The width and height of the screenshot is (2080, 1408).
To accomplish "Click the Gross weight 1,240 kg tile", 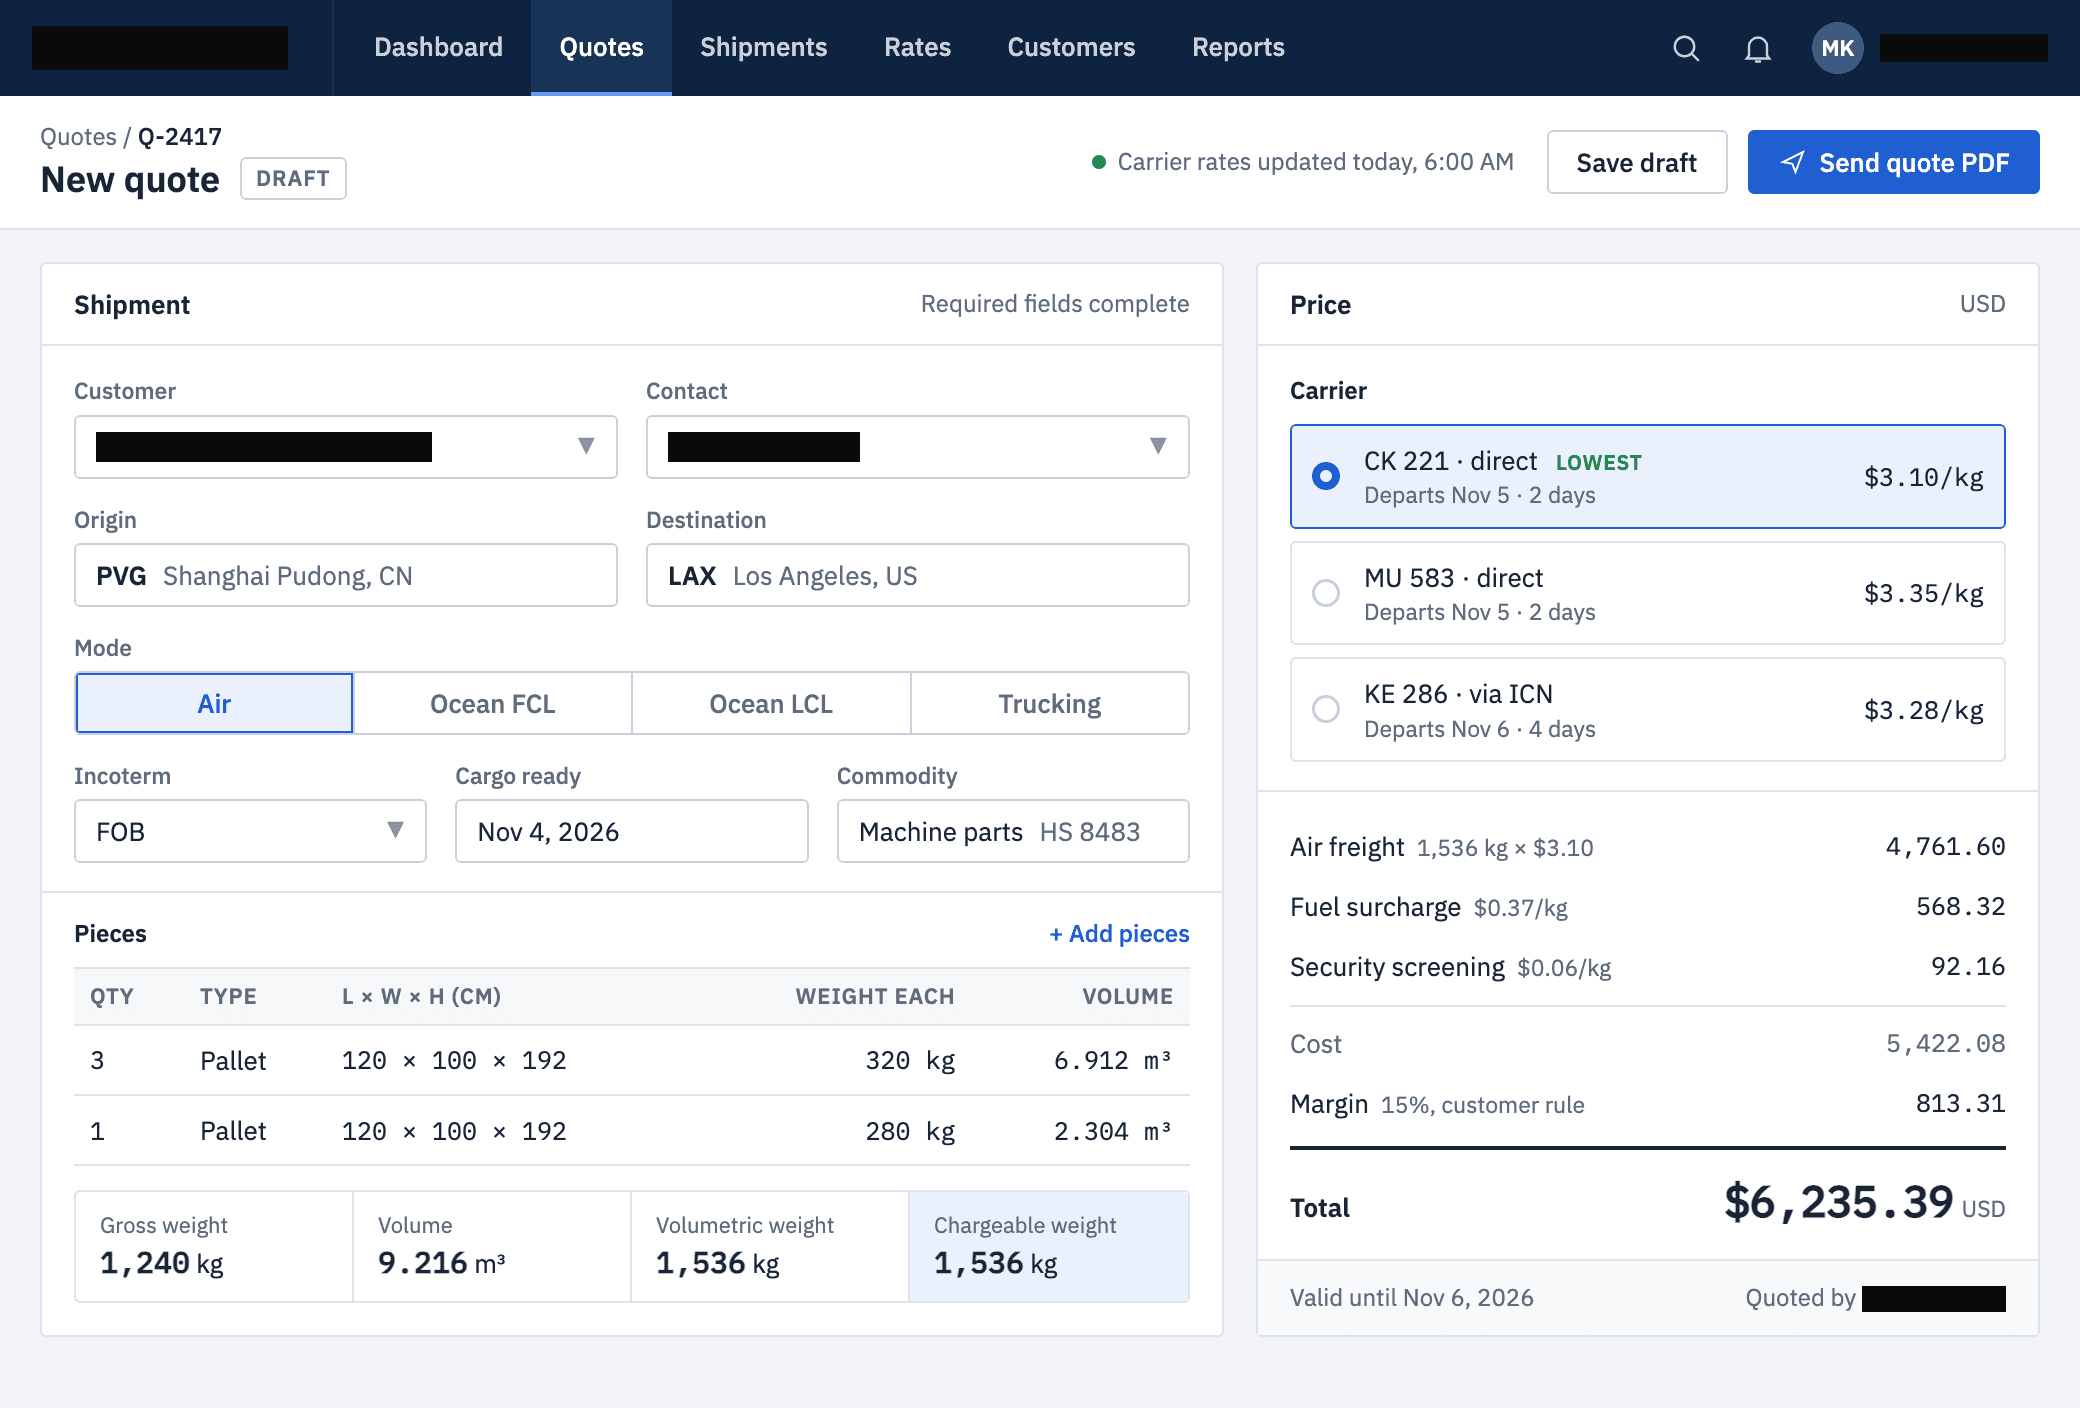I will pyautogui.click(x=214, y=1246).
